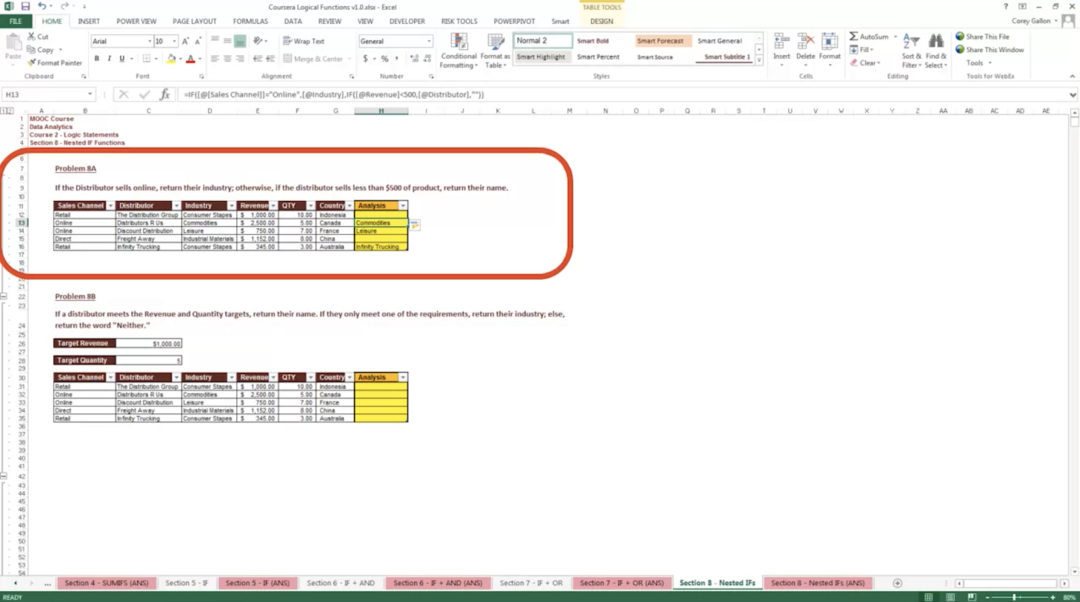
Task: Toggle Bold formatting
Action: 97,59
